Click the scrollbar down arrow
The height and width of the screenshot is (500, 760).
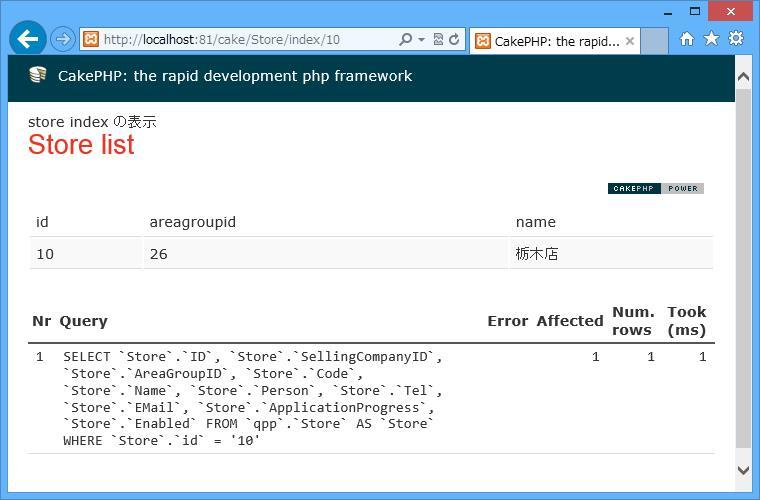click(743, 470)
